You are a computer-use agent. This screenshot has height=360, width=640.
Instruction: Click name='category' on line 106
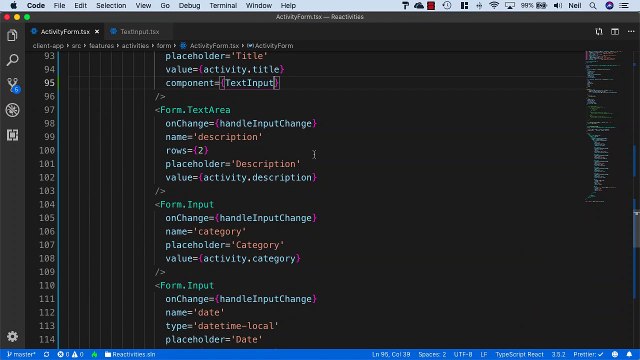[206, 231]
